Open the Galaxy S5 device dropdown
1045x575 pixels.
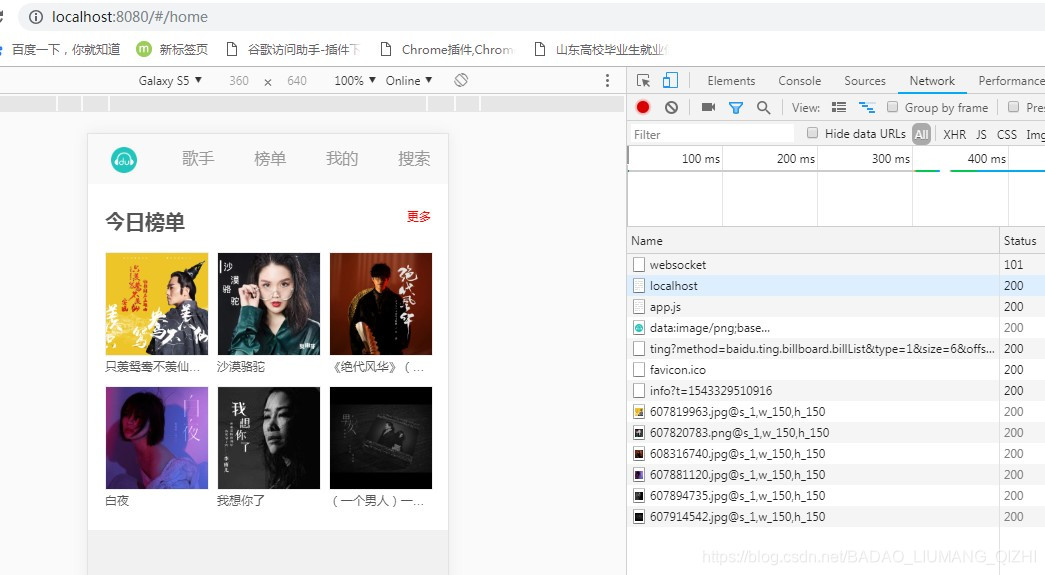170,81
